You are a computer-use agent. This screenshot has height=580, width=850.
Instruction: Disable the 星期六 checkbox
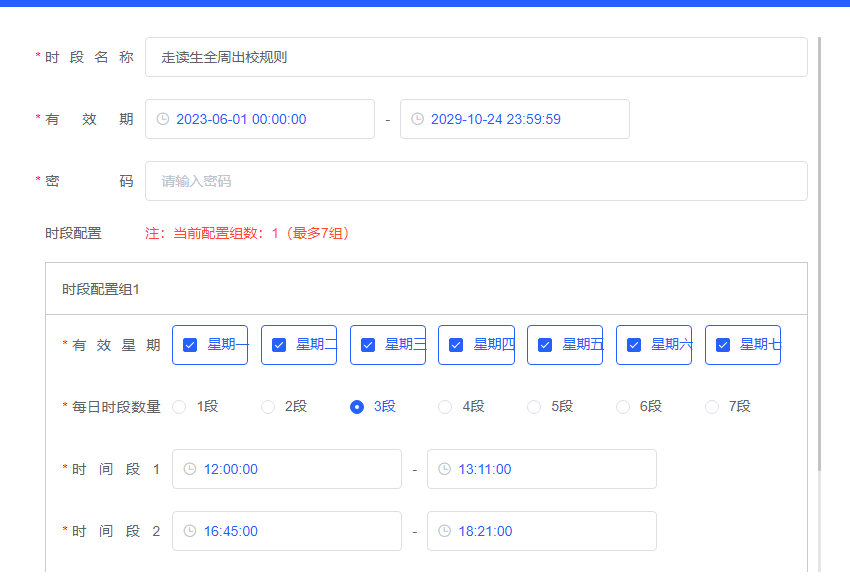click(634, 345)
